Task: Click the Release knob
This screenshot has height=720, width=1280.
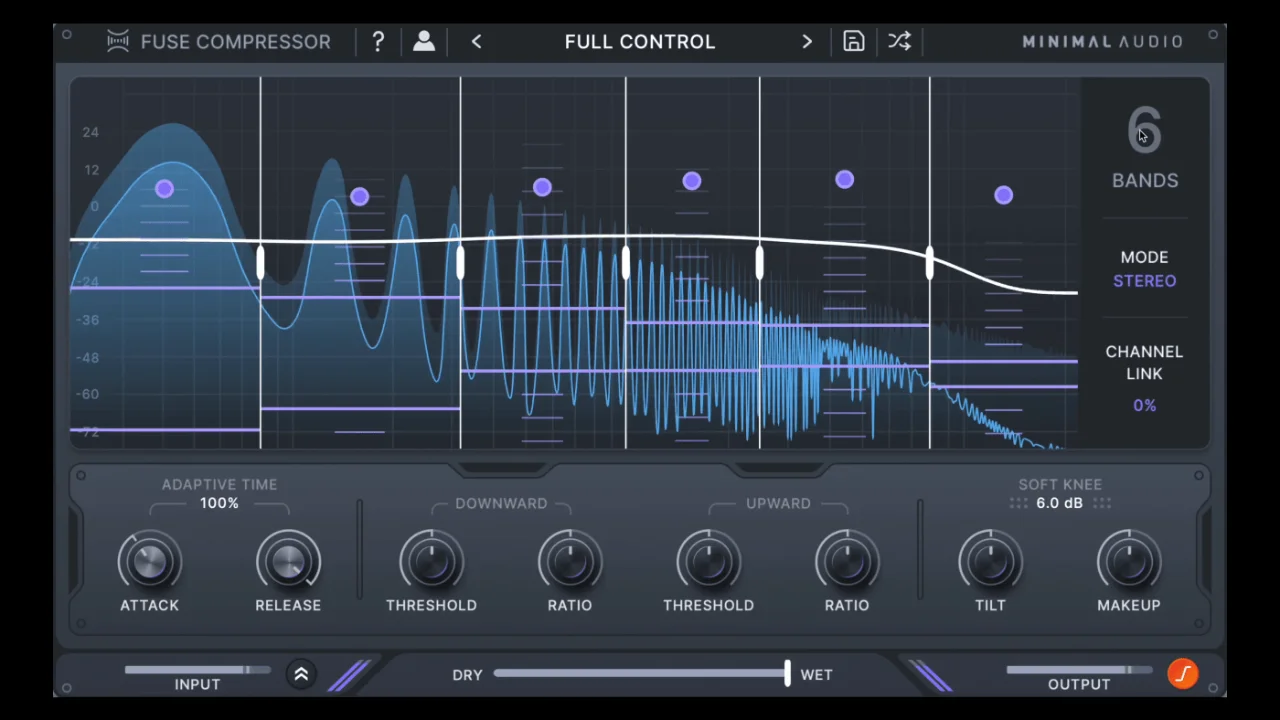Action: pyautogui.click(x=288, y=561)
